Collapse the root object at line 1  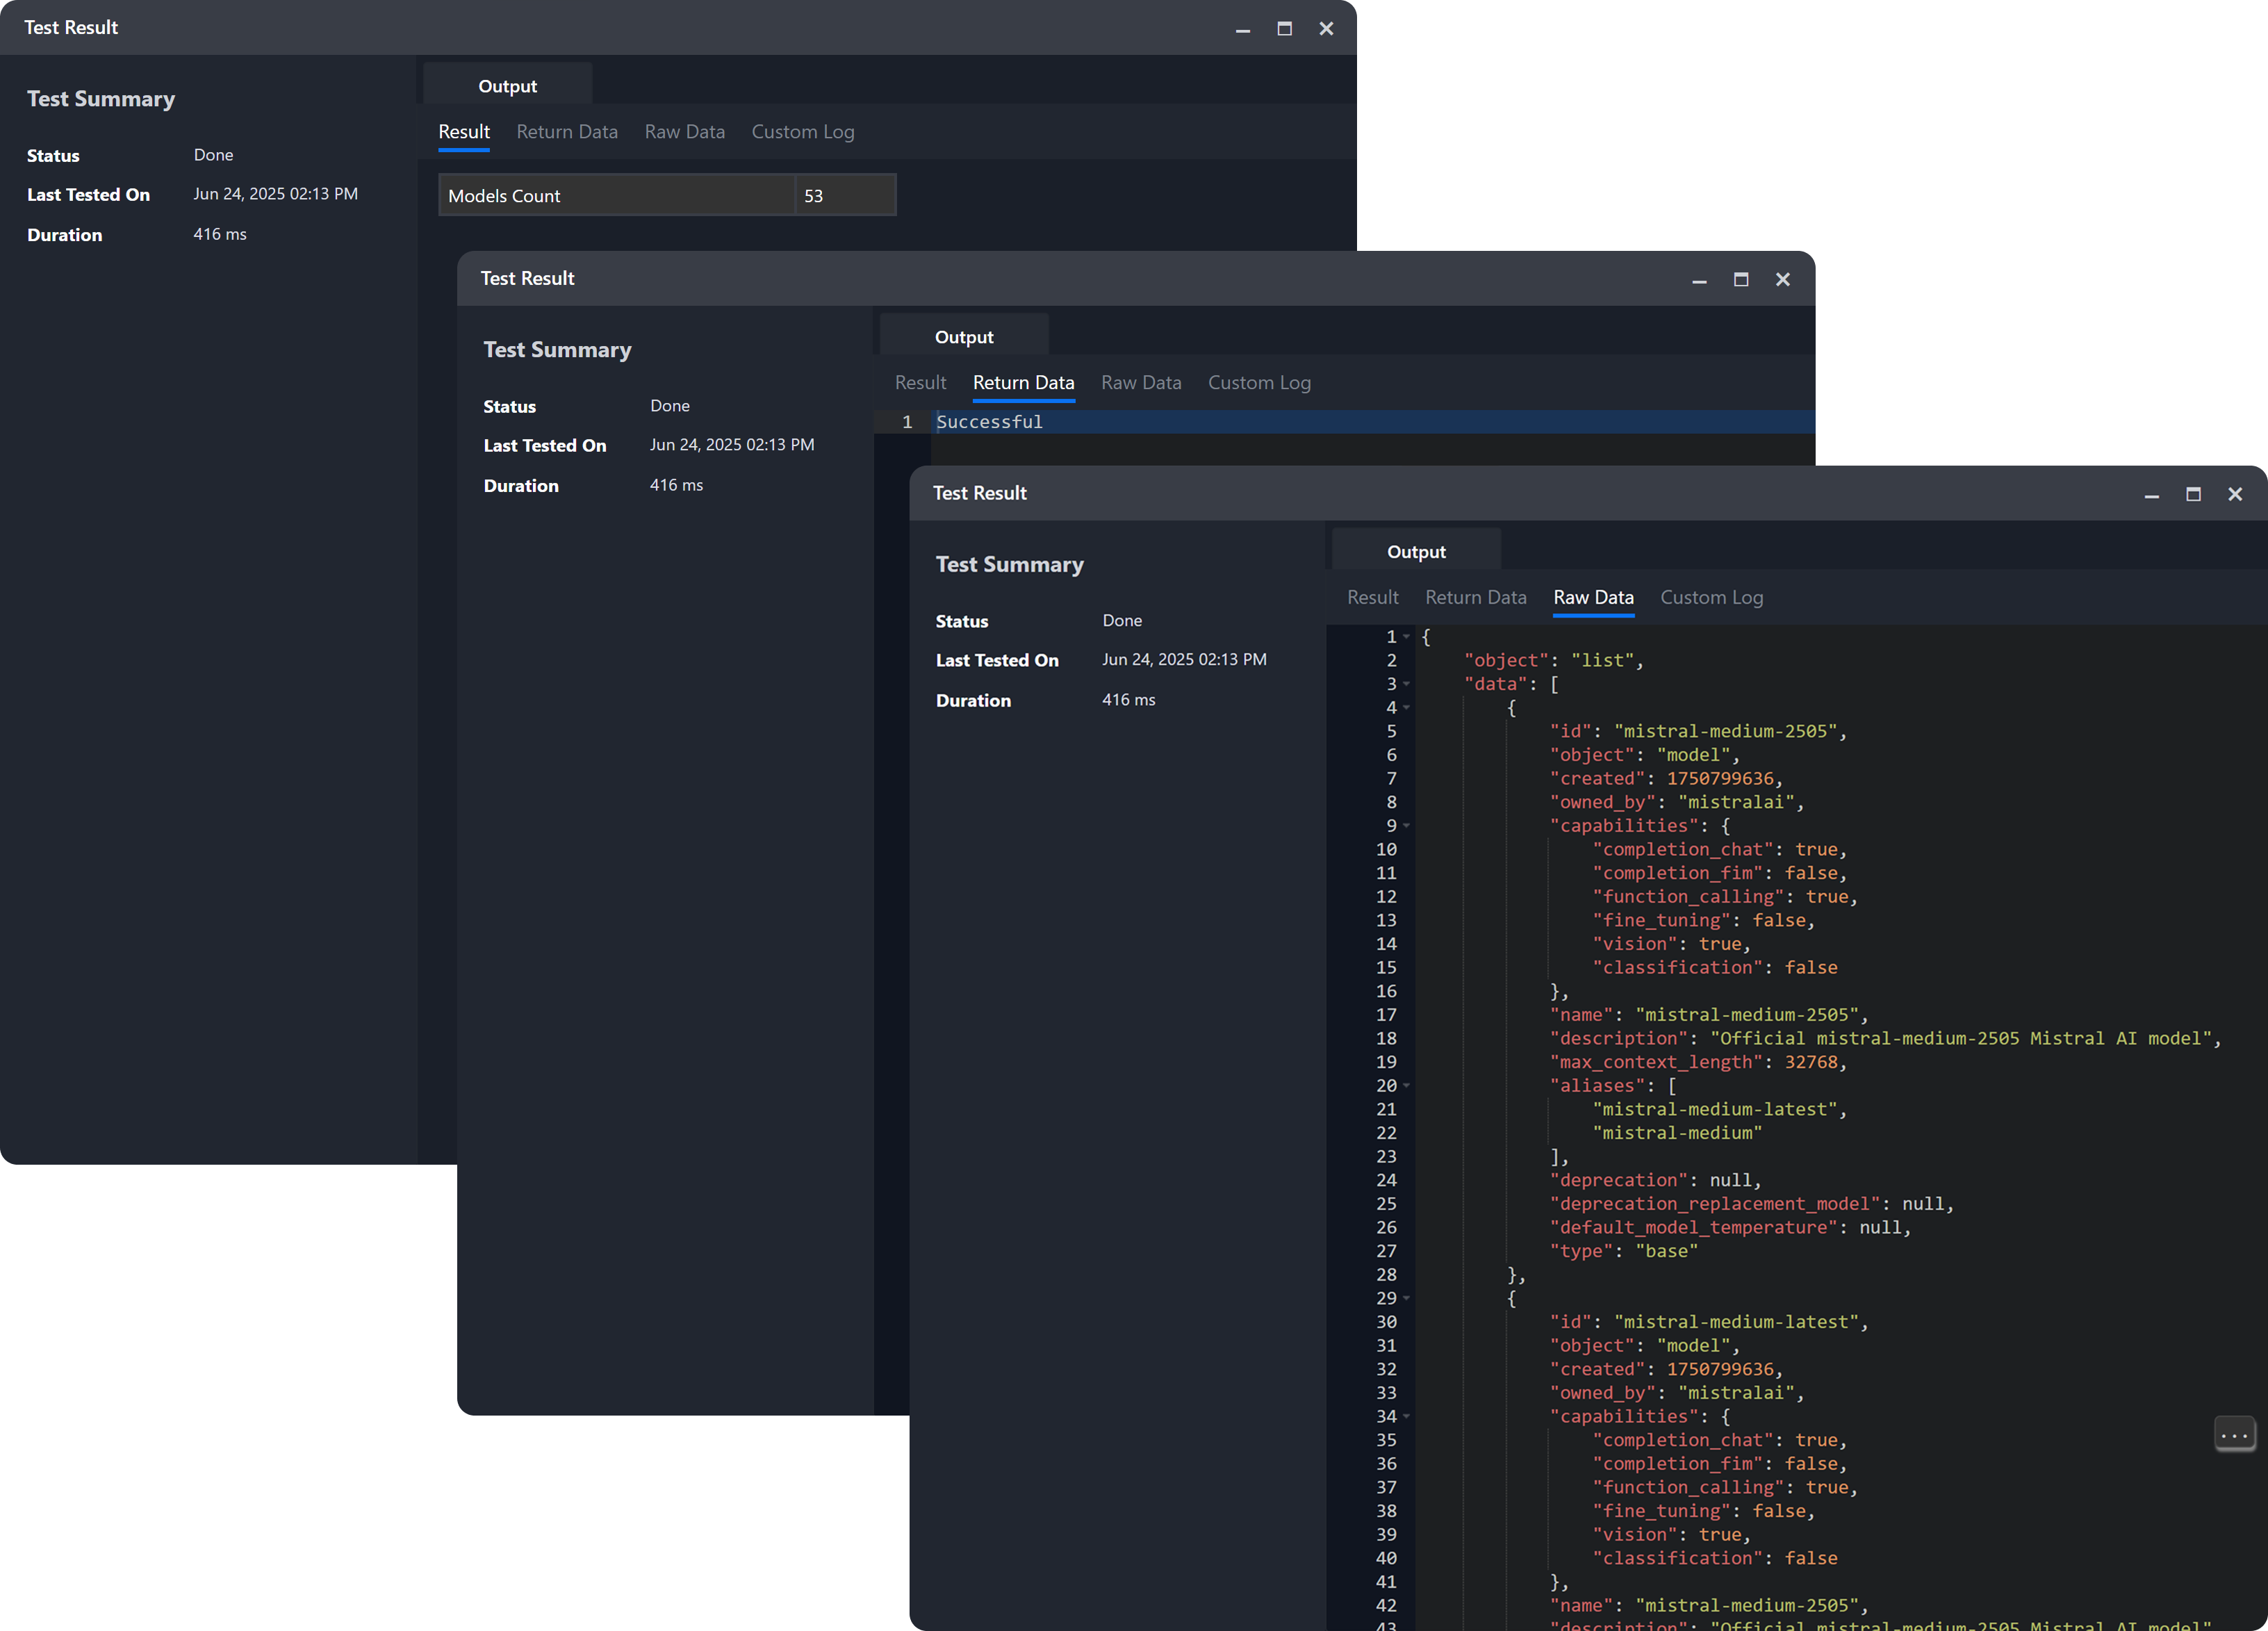pyautogui.click(x=1407, y=637)
